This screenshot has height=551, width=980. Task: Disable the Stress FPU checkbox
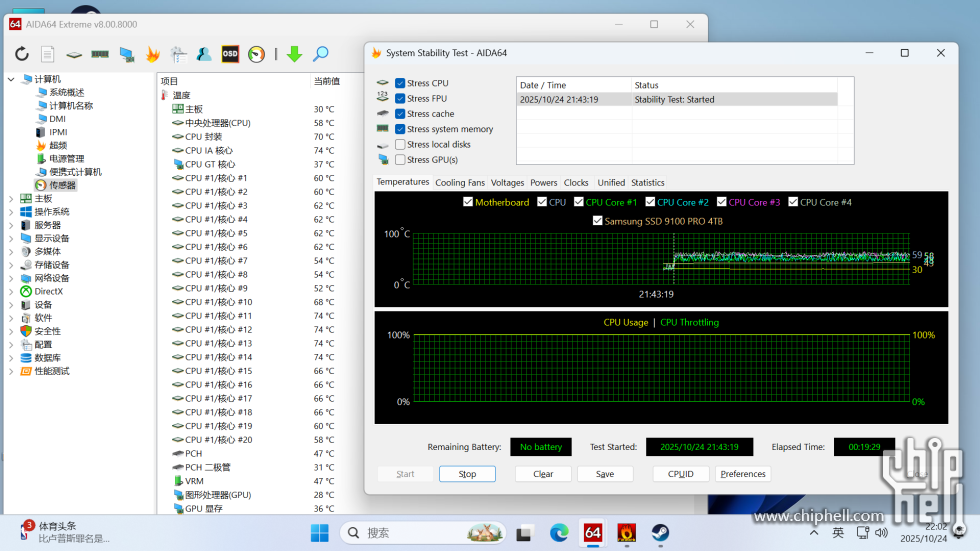400,99
